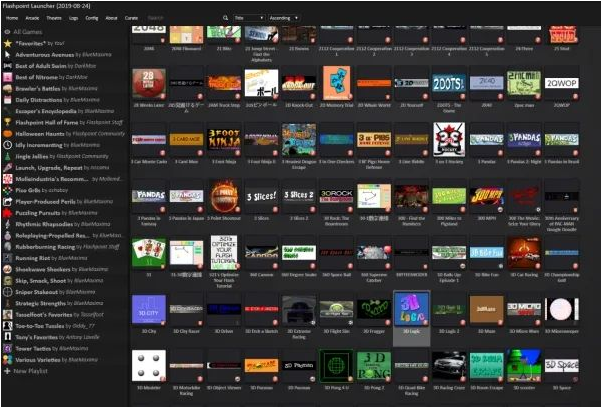
Task: Open the Theatre tab
Action: pyautogui.click(x=54, y=18)
